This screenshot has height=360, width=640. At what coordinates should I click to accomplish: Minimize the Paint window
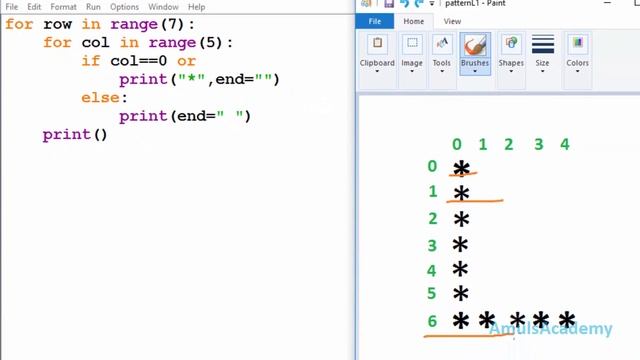point(607,3)
